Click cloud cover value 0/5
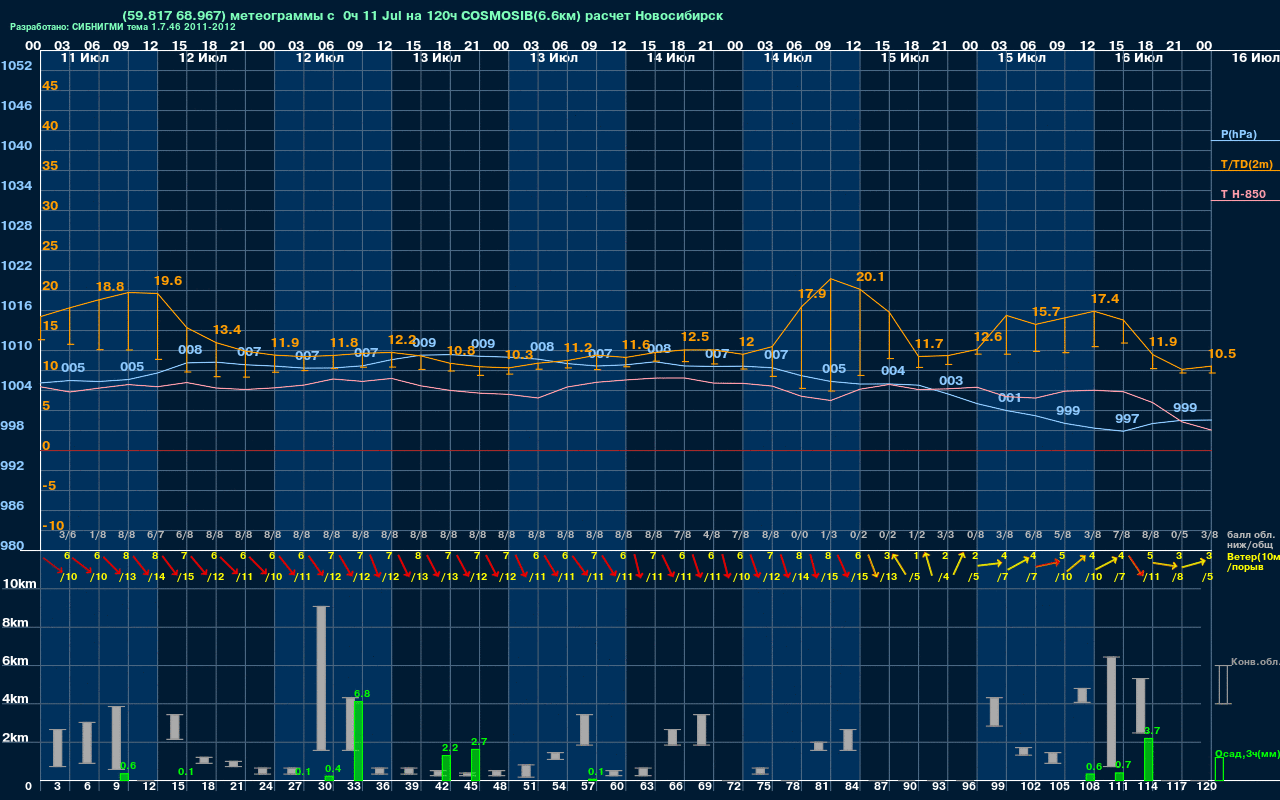The width and height of the screenshot is (1280, 800). [x=1180, y=535]
